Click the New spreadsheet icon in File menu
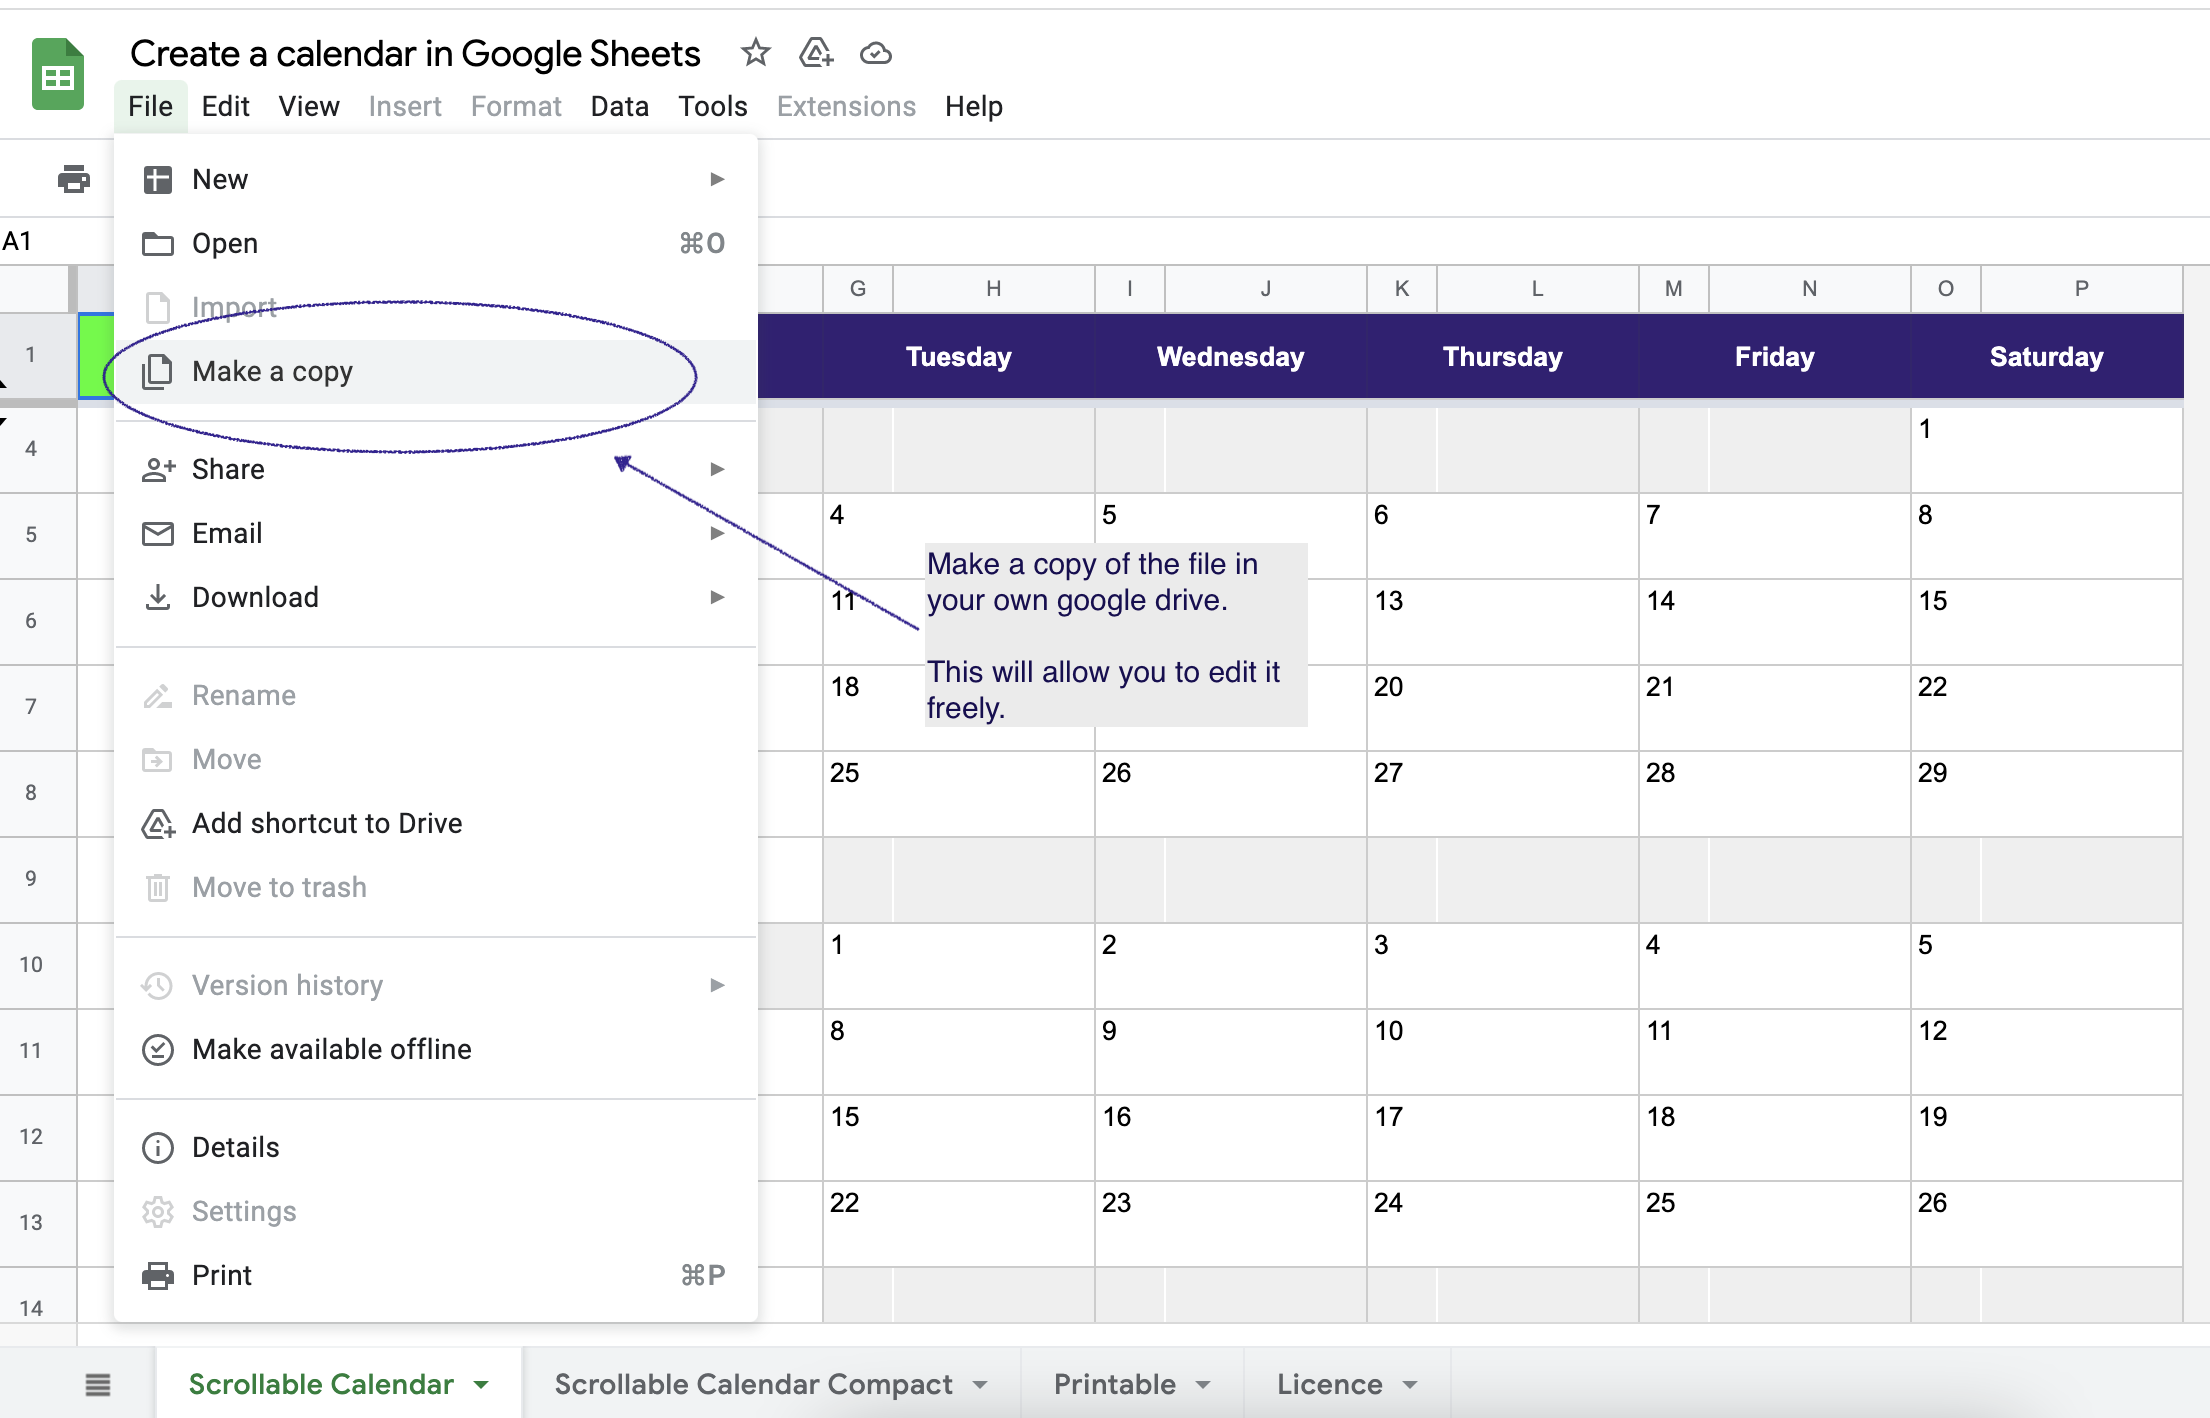The image size is (2210, 1418). 158,180
